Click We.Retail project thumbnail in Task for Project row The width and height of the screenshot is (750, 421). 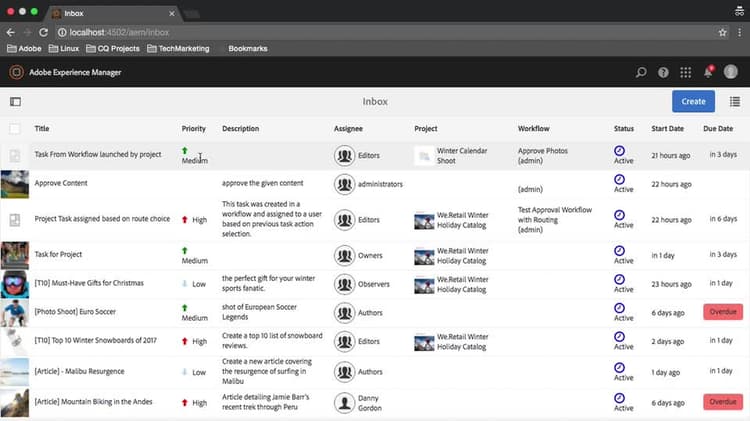click(424, 256)
